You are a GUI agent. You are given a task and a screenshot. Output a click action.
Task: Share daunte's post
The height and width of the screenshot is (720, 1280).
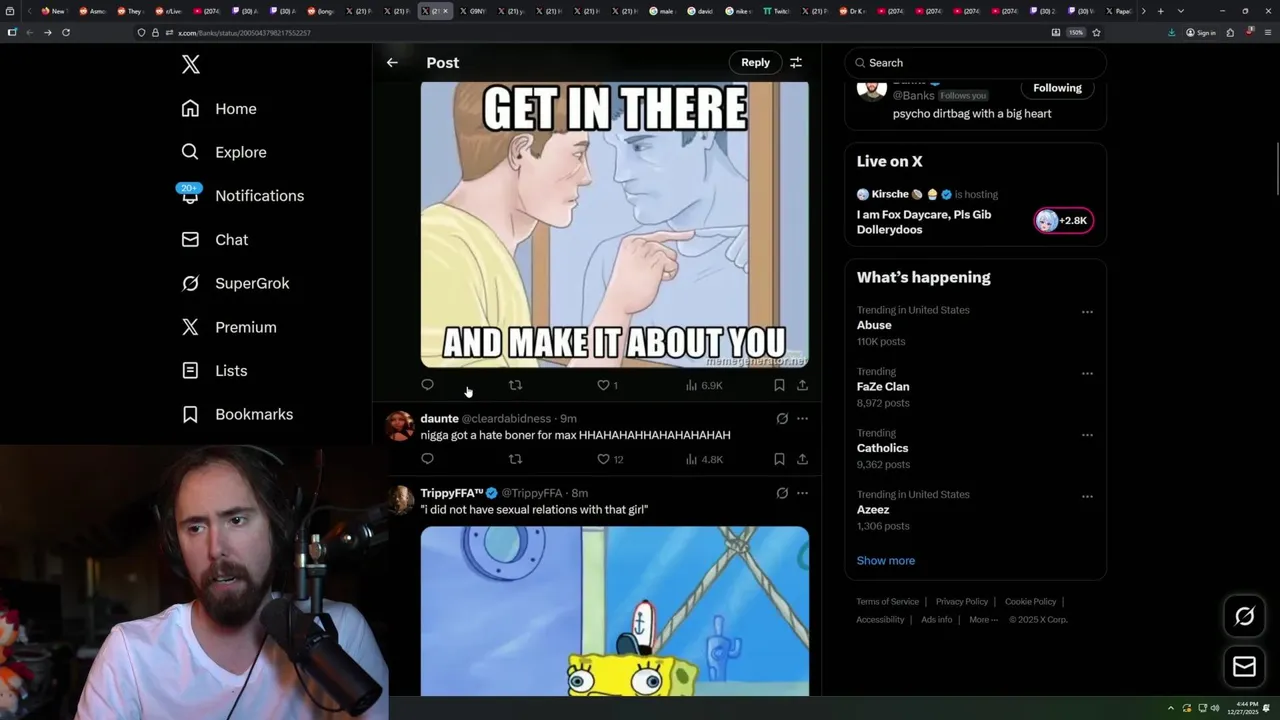(802, 459)
